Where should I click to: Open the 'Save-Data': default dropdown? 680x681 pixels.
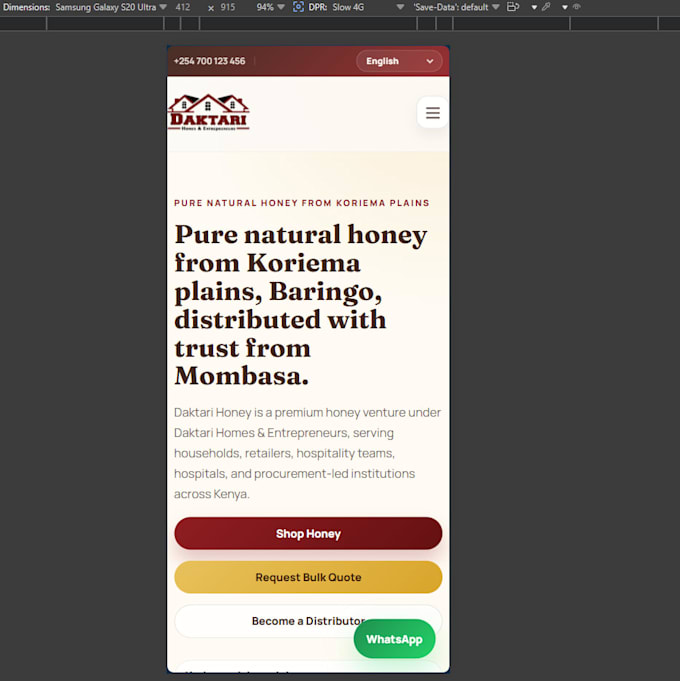[x=456, y=7]
